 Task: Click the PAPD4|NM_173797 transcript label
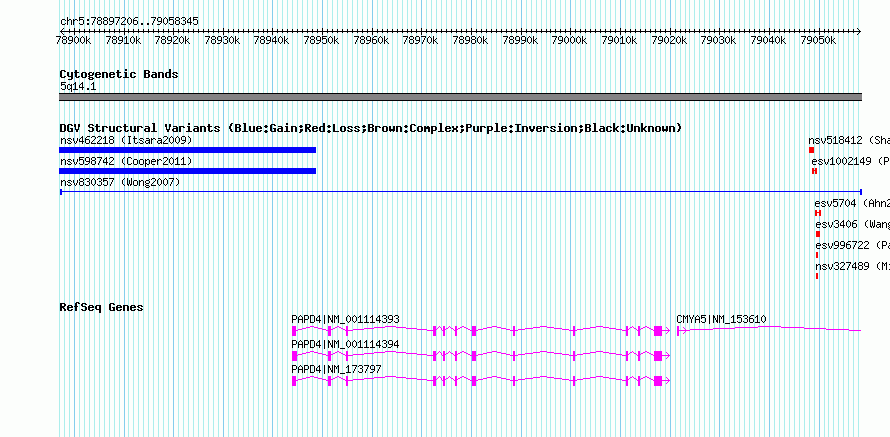click(x=336, y=369)
